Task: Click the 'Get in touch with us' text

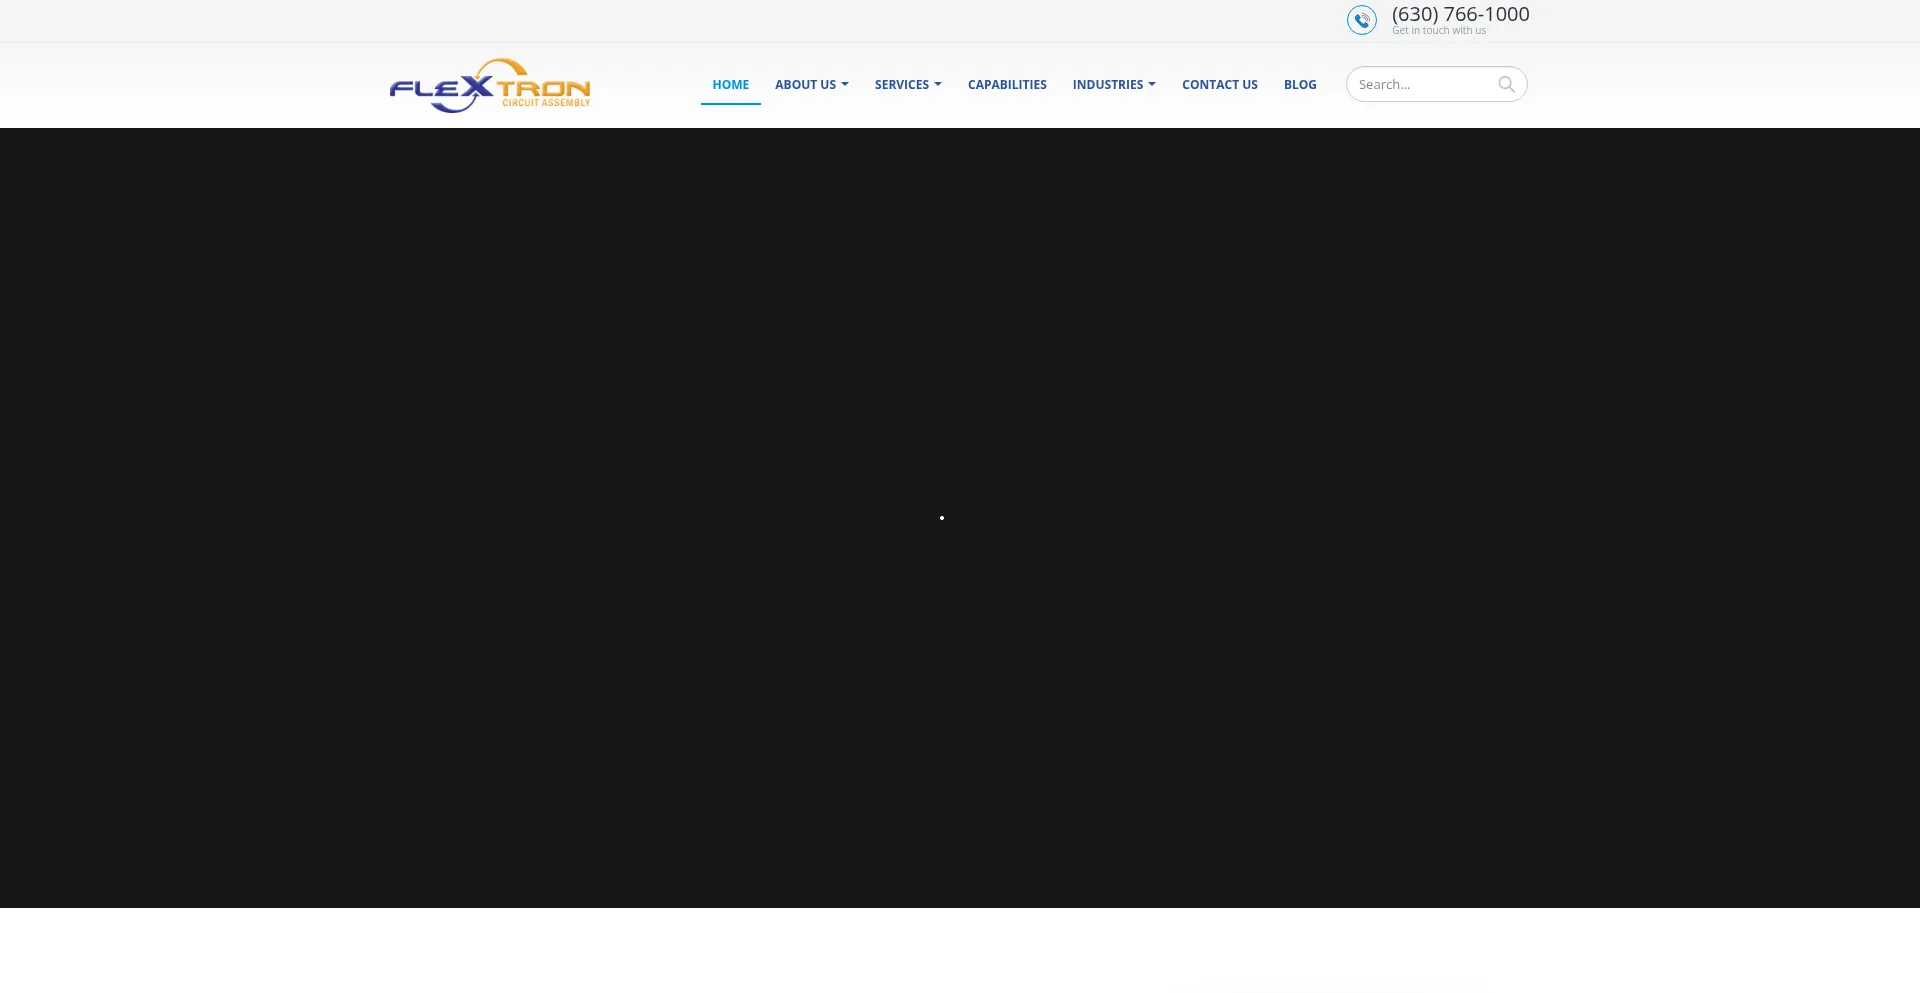Action: click(x=1439, y=31)
